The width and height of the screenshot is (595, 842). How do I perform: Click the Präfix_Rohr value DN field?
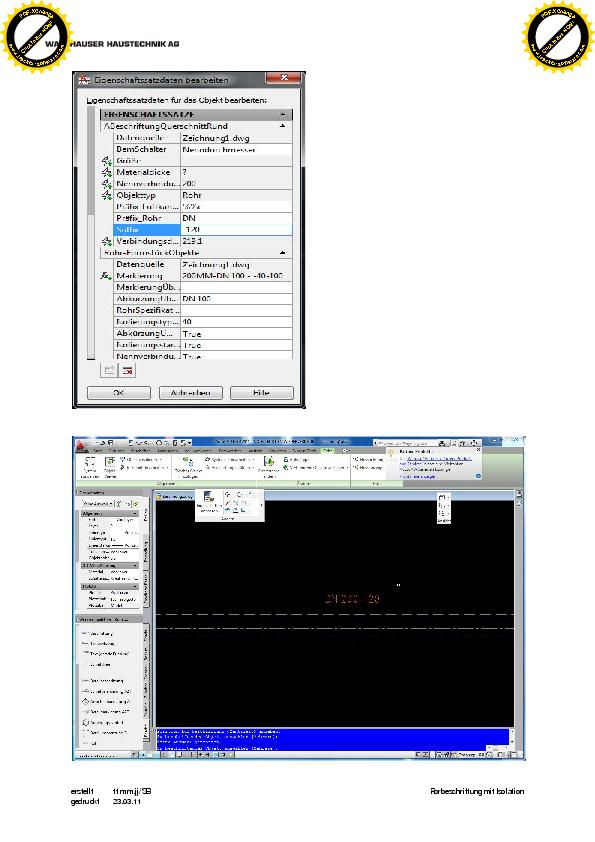236,218
